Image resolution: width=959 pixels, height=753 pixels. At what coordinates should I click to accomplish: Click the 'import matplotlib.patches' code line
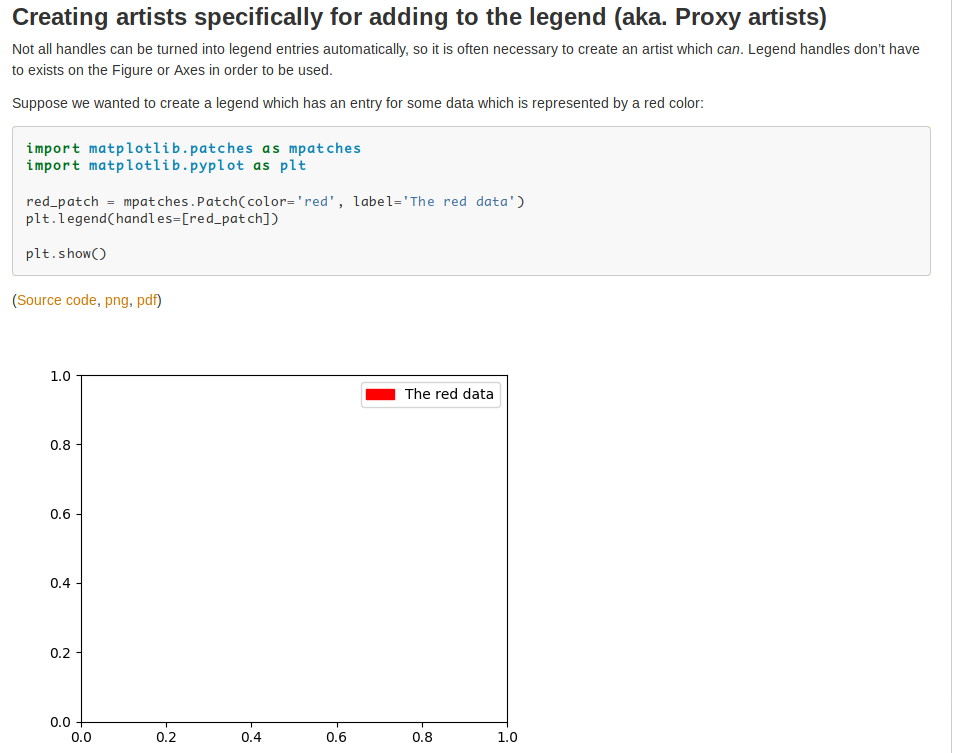[193, 148]
